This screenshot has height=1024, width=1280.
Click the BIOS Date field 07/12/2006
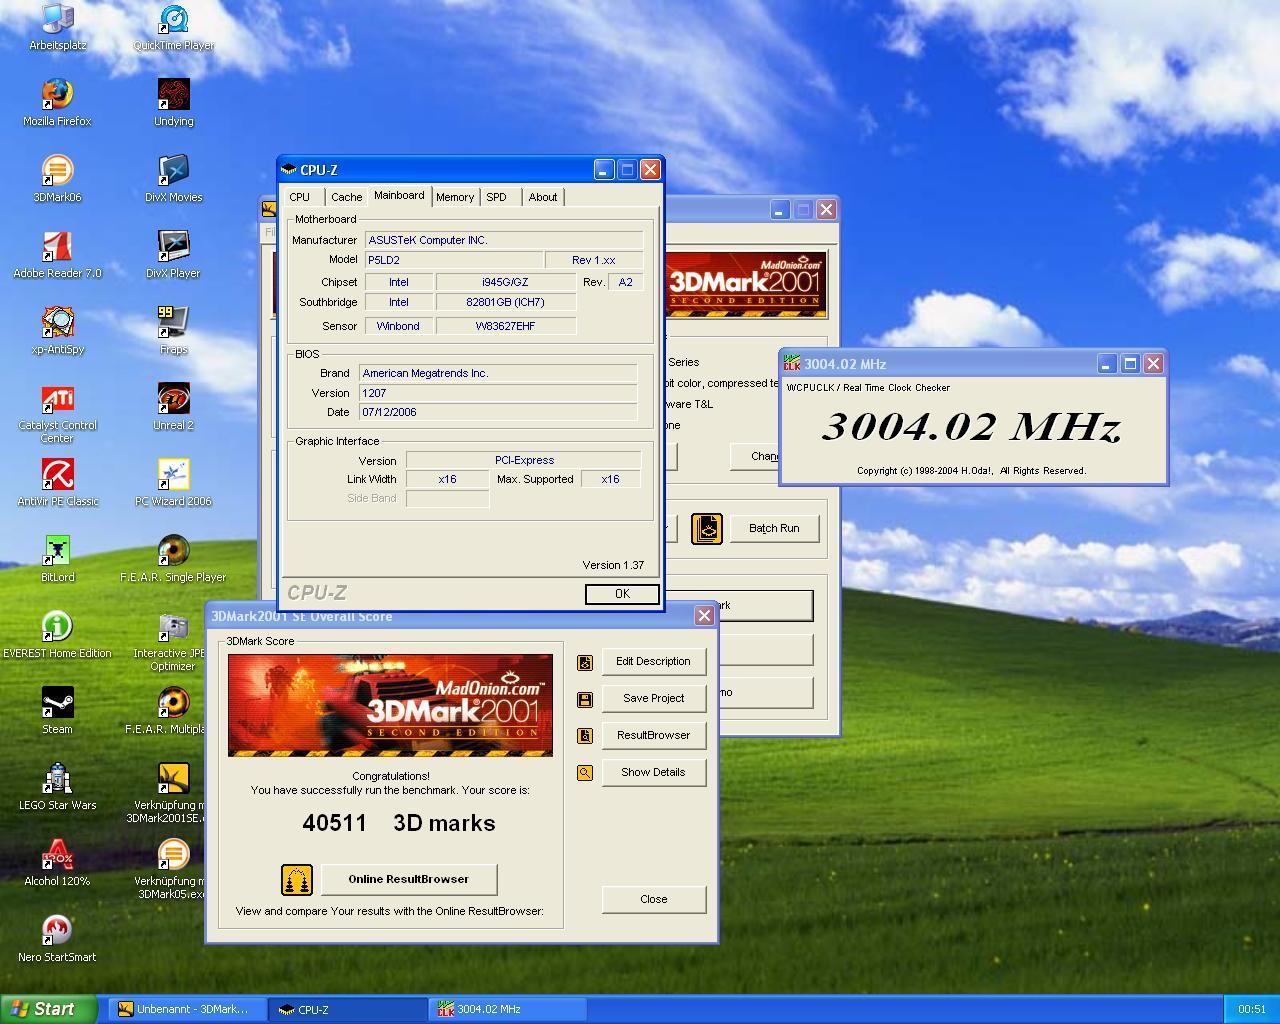(x=497, y=412)
